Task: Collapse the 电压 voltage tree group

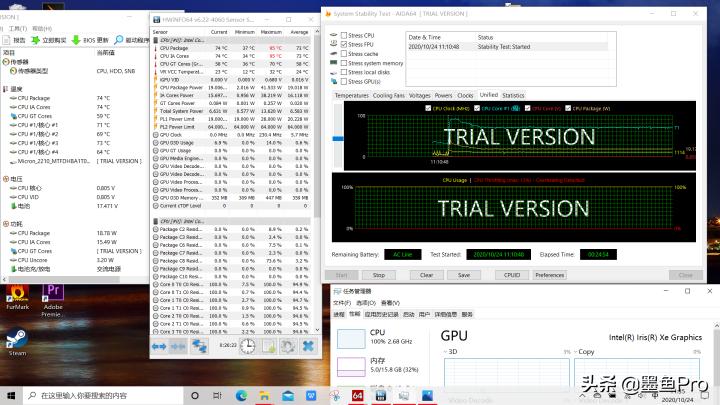Action: pyautogui.click(x=5, y=178)
